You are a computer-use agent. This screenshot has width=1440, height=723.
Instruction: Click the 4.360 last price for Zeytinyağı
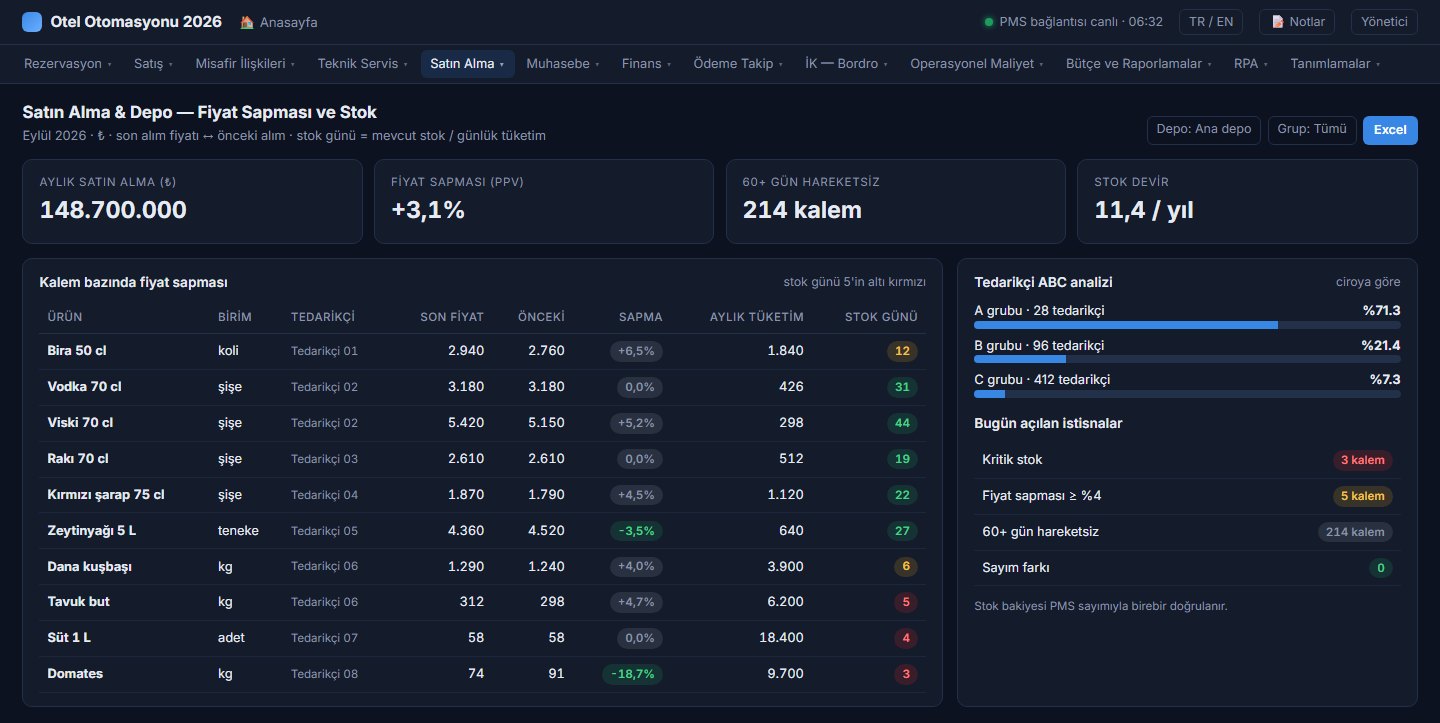pyautogui.click(x=466, y=531)
